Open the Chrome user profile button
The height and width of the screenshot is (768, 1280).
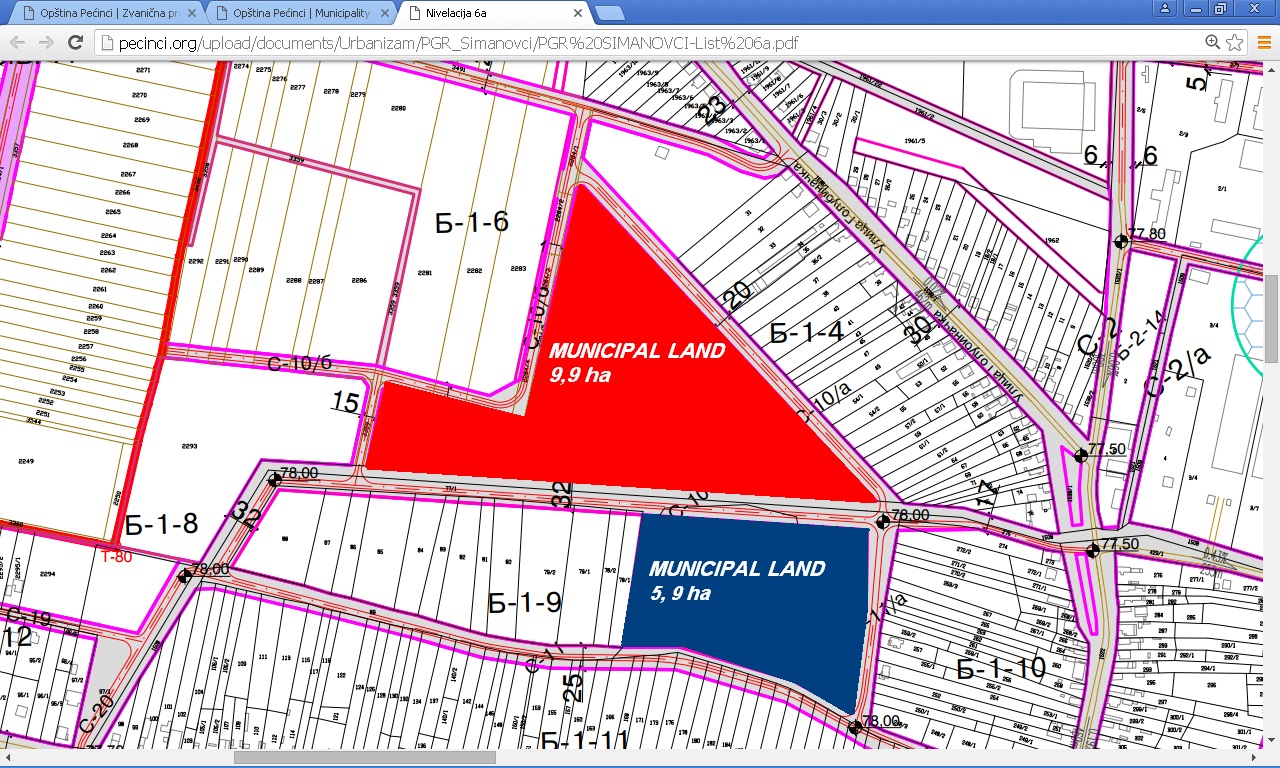click(1164, 9)
